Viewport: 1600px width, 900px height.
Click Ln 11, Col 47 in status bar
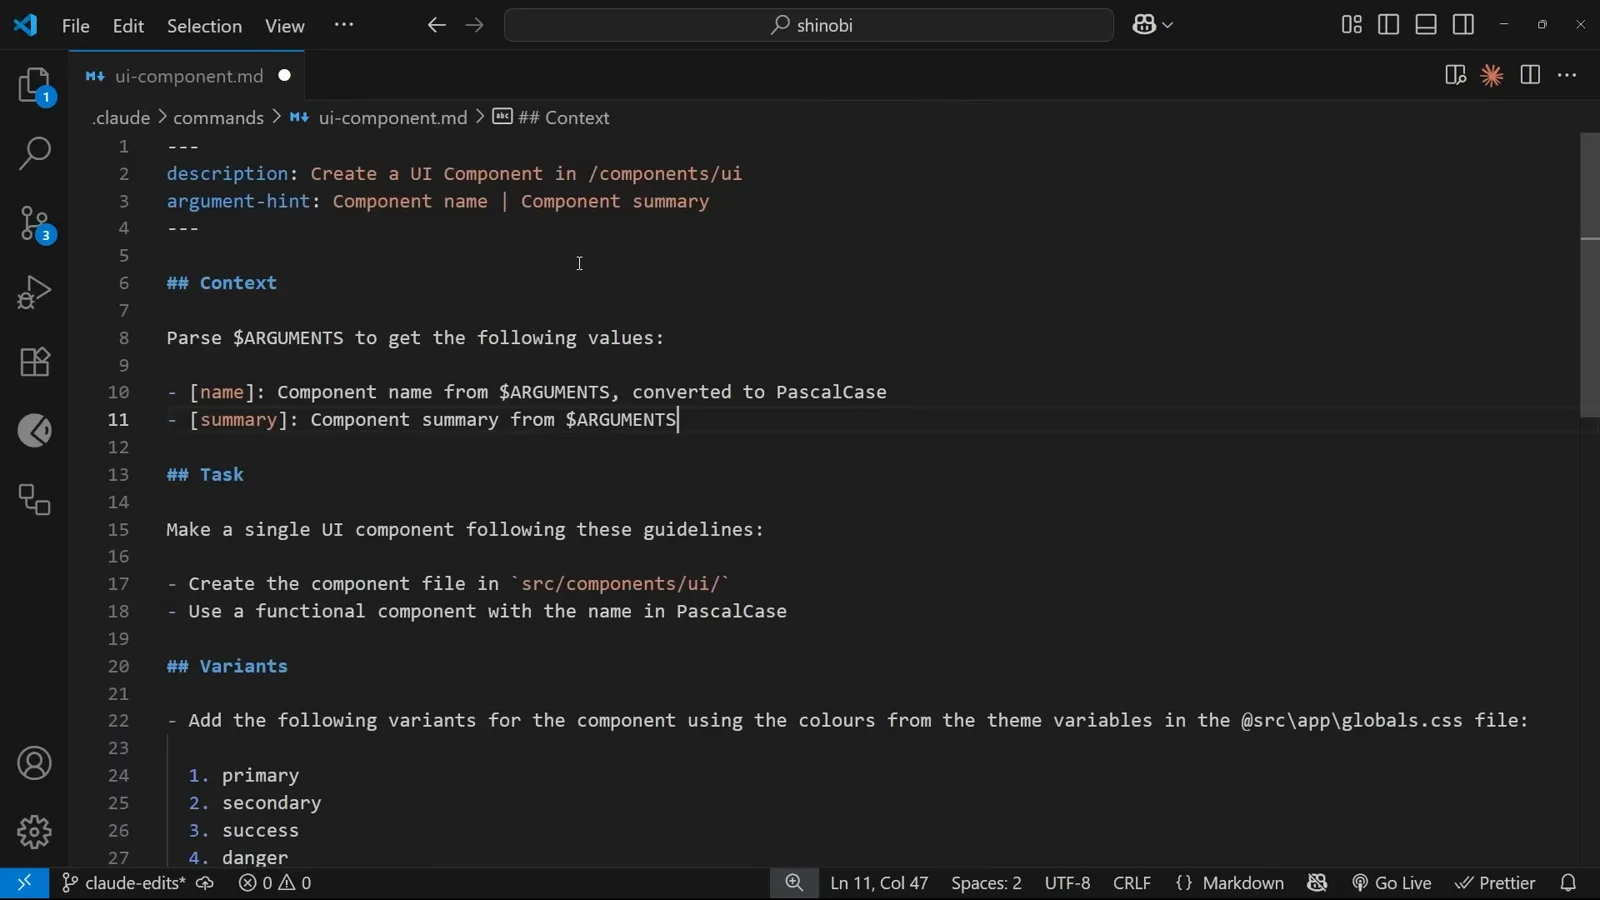click(879, 883)
